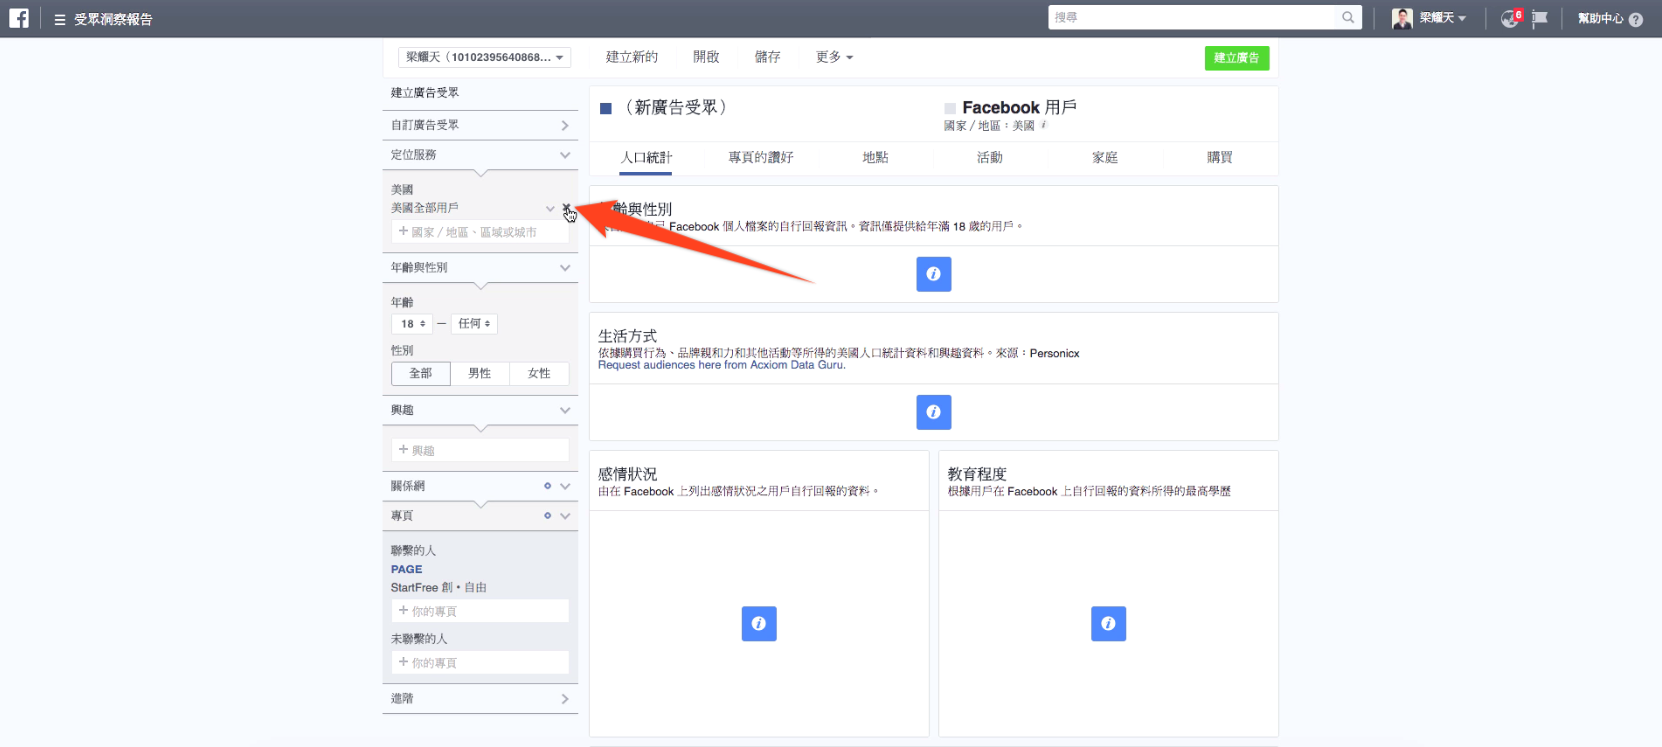This screenshot has width=1662, height=747.
Task: Click the 國家/地區、區域或城市 input
Action: (480, 232)
